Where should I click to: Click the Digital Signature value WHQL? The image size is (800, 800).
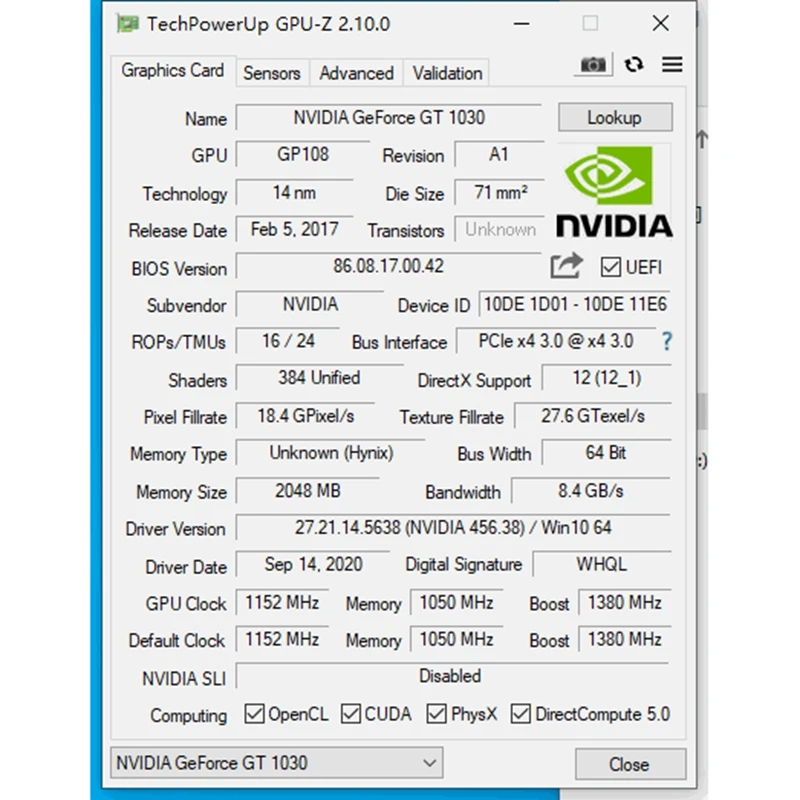602,564
